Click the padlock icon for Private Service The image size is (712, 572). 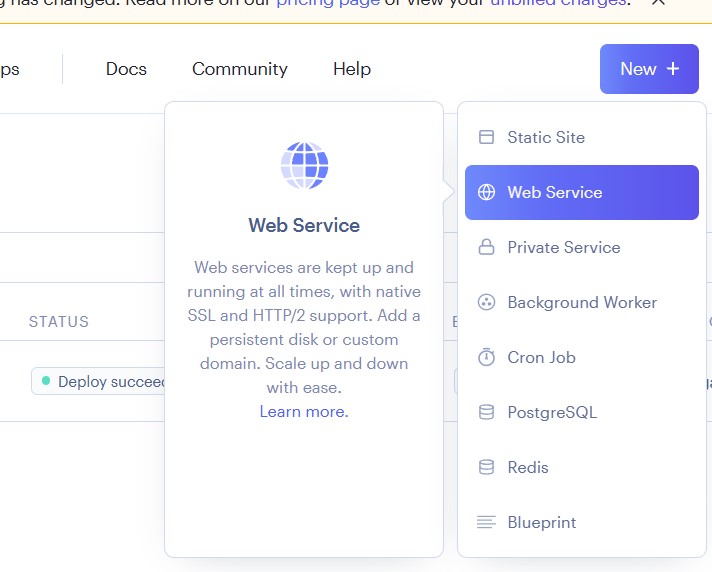[x=486, y=247]
